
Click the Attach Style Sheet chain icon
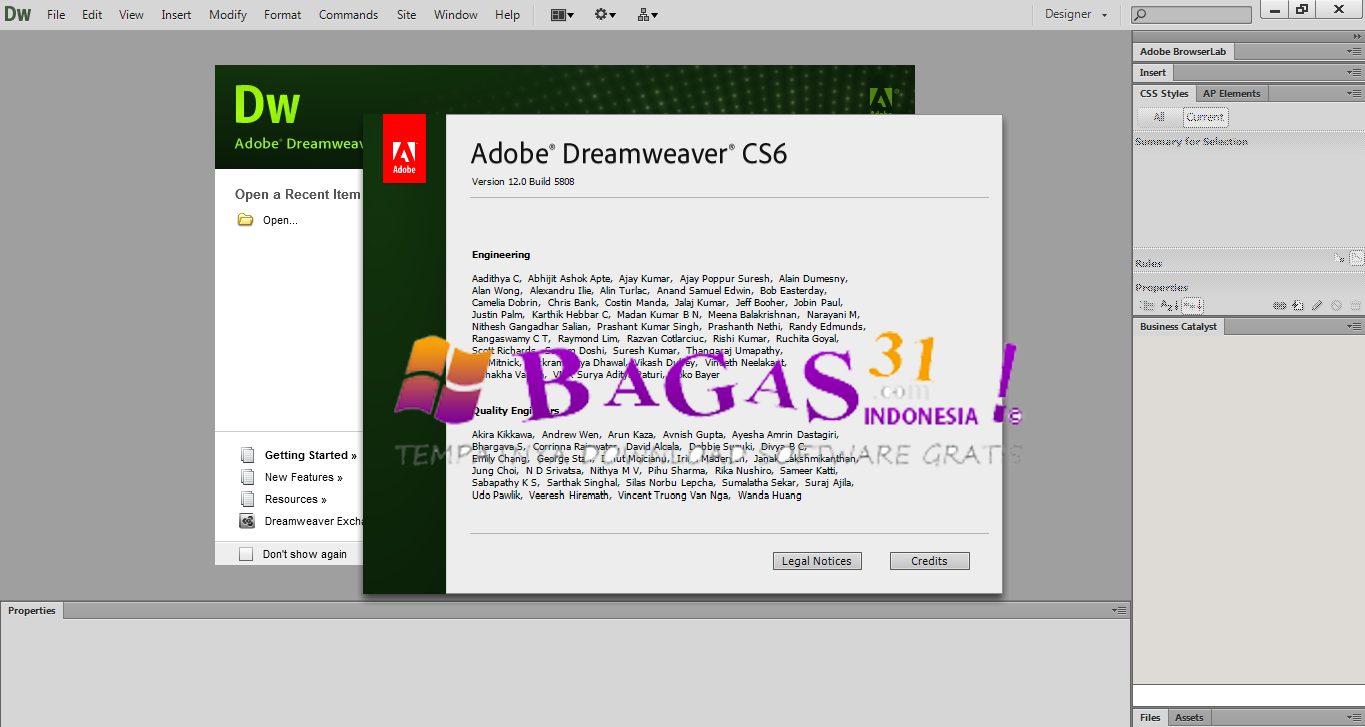tap(1279, 305)
